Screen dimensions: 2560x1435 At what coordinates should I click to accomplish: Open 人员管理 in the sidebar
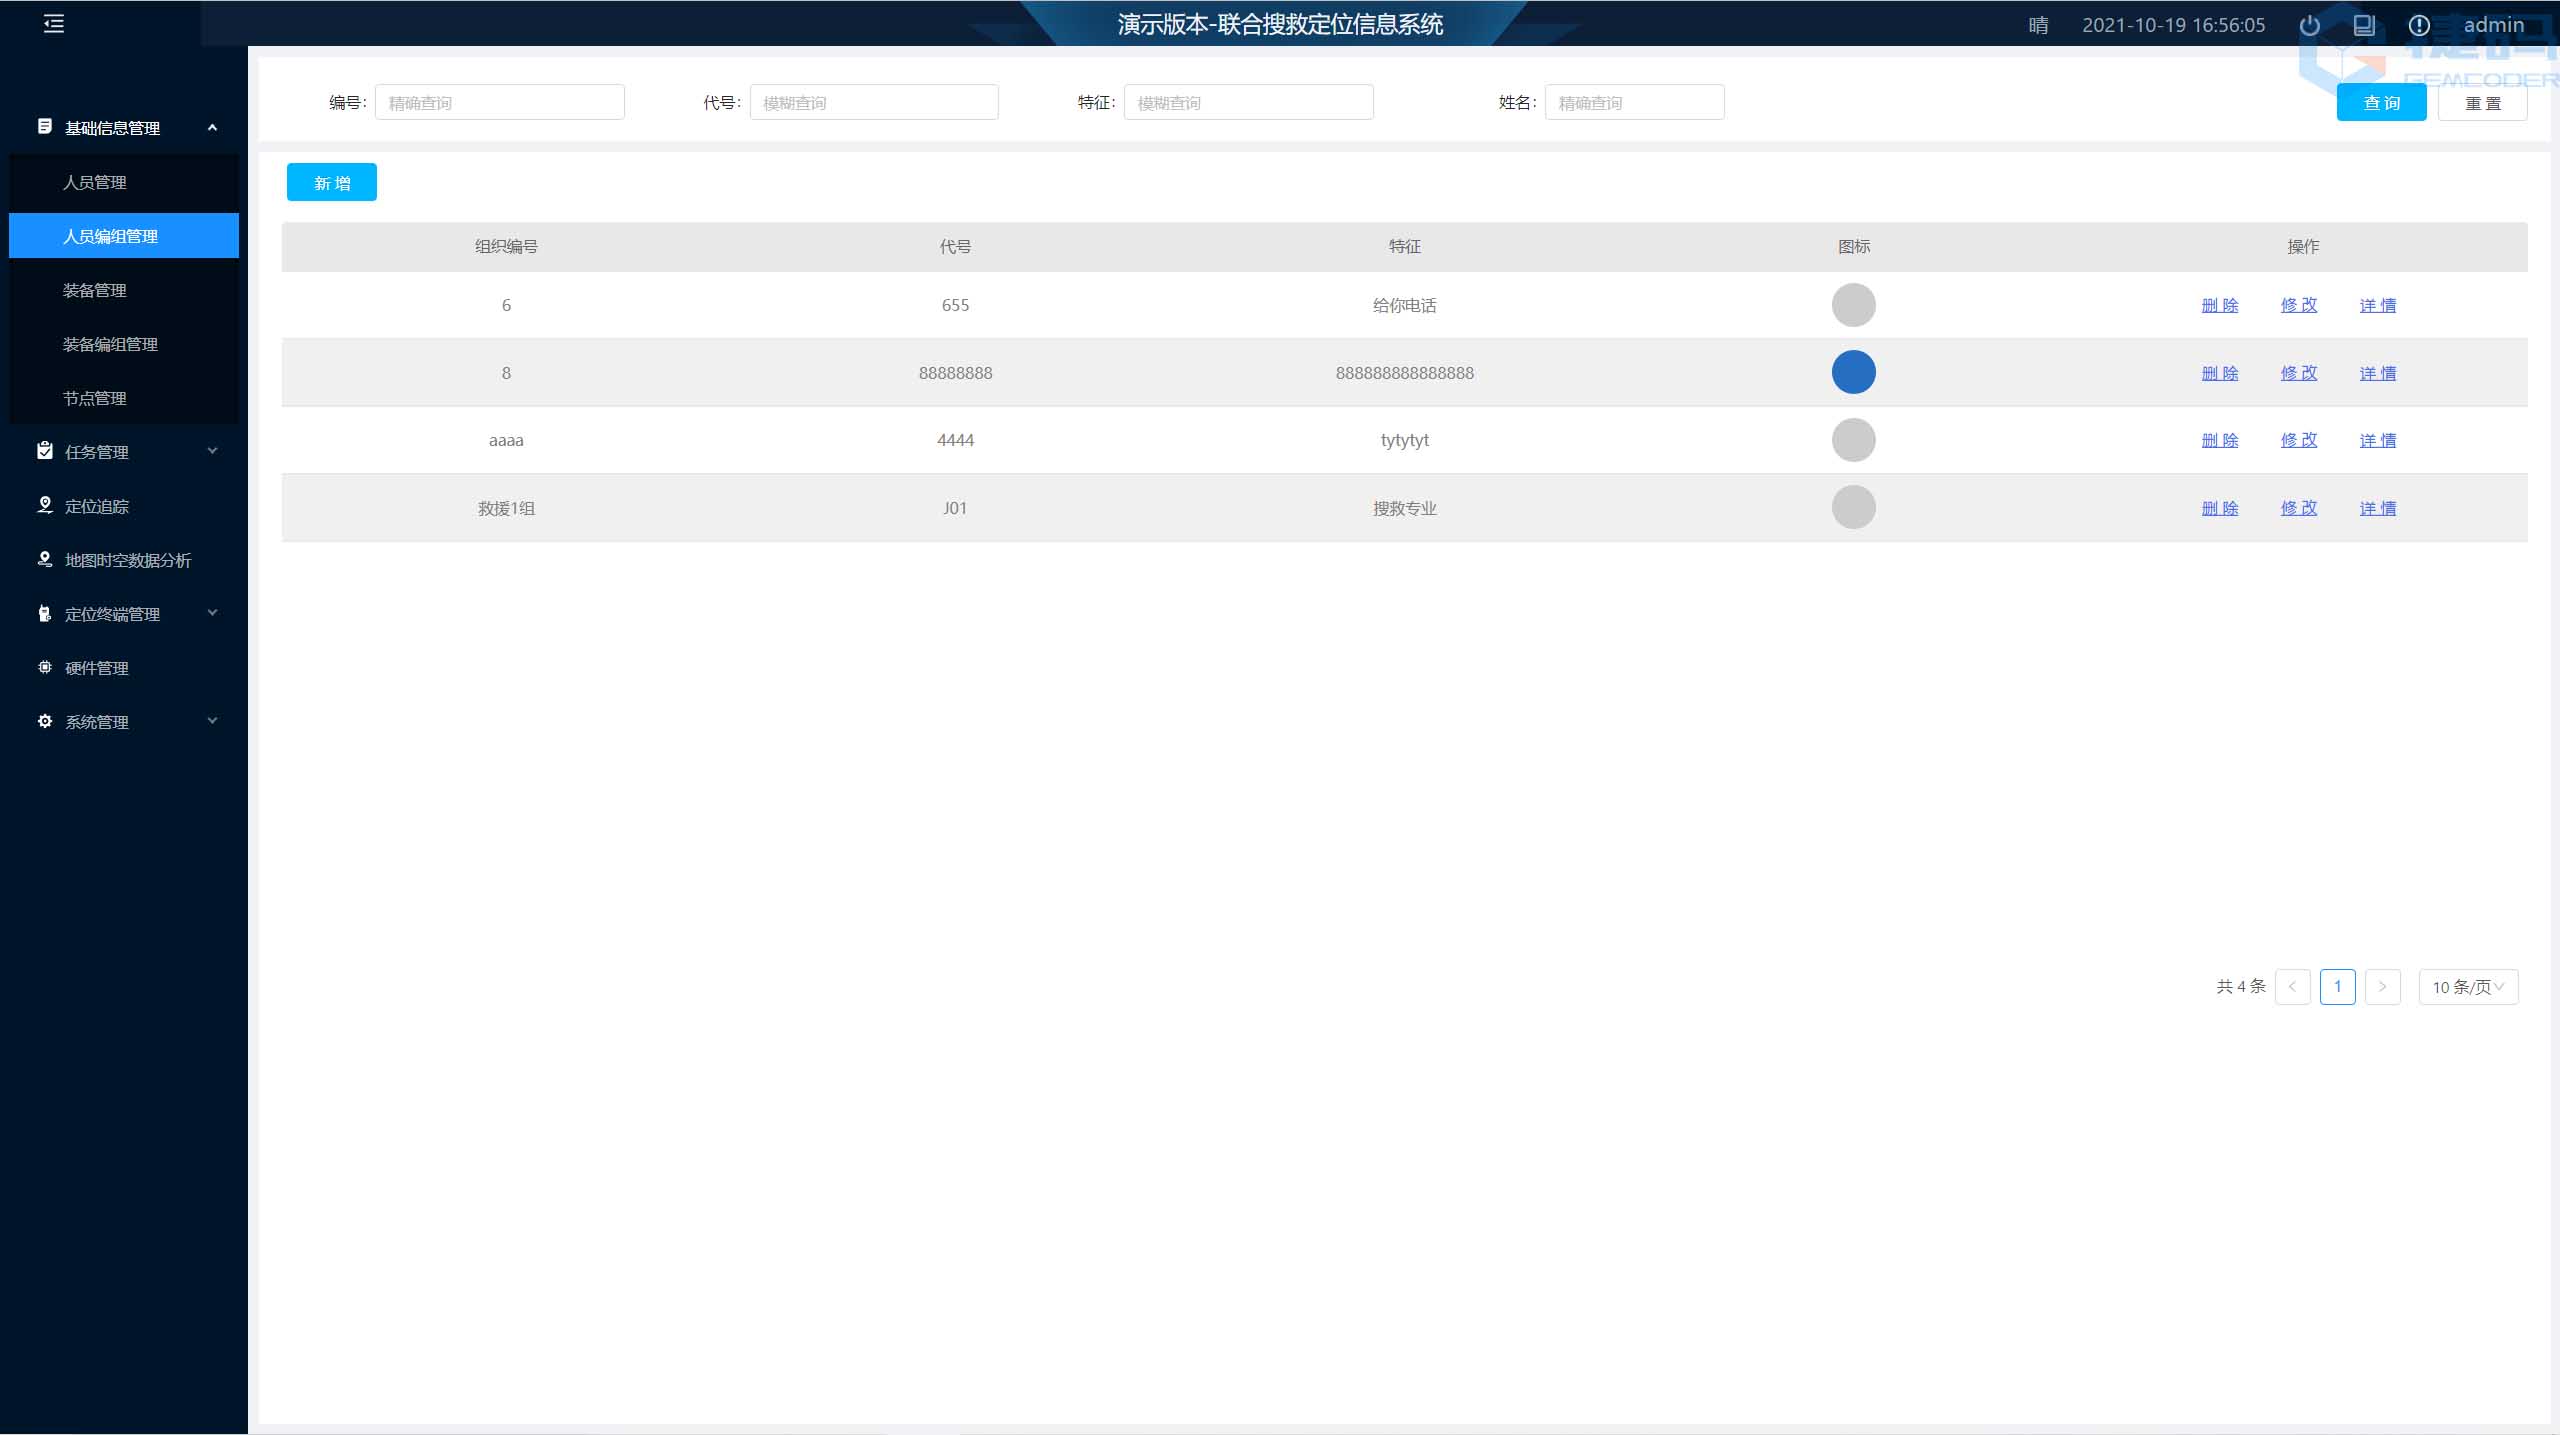pos(95,182)
